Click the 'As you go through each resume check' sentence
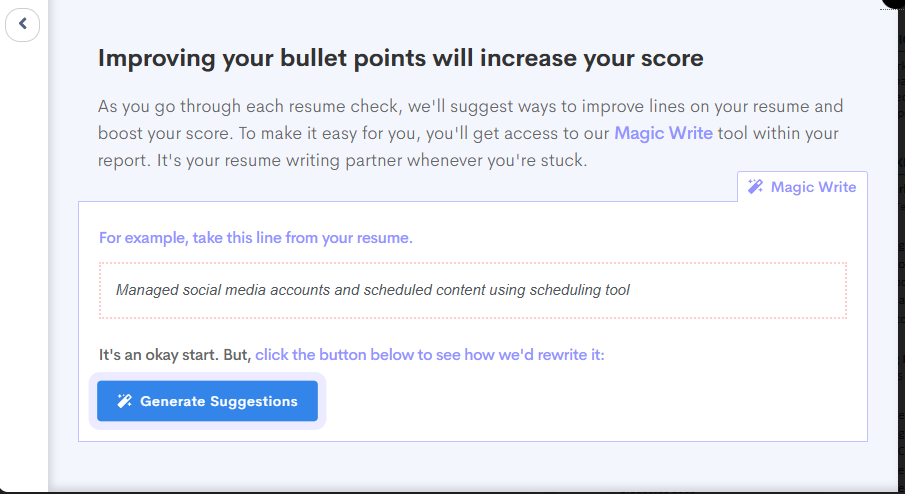The height and width of the screenshot is (494, 905). point(250,106)
